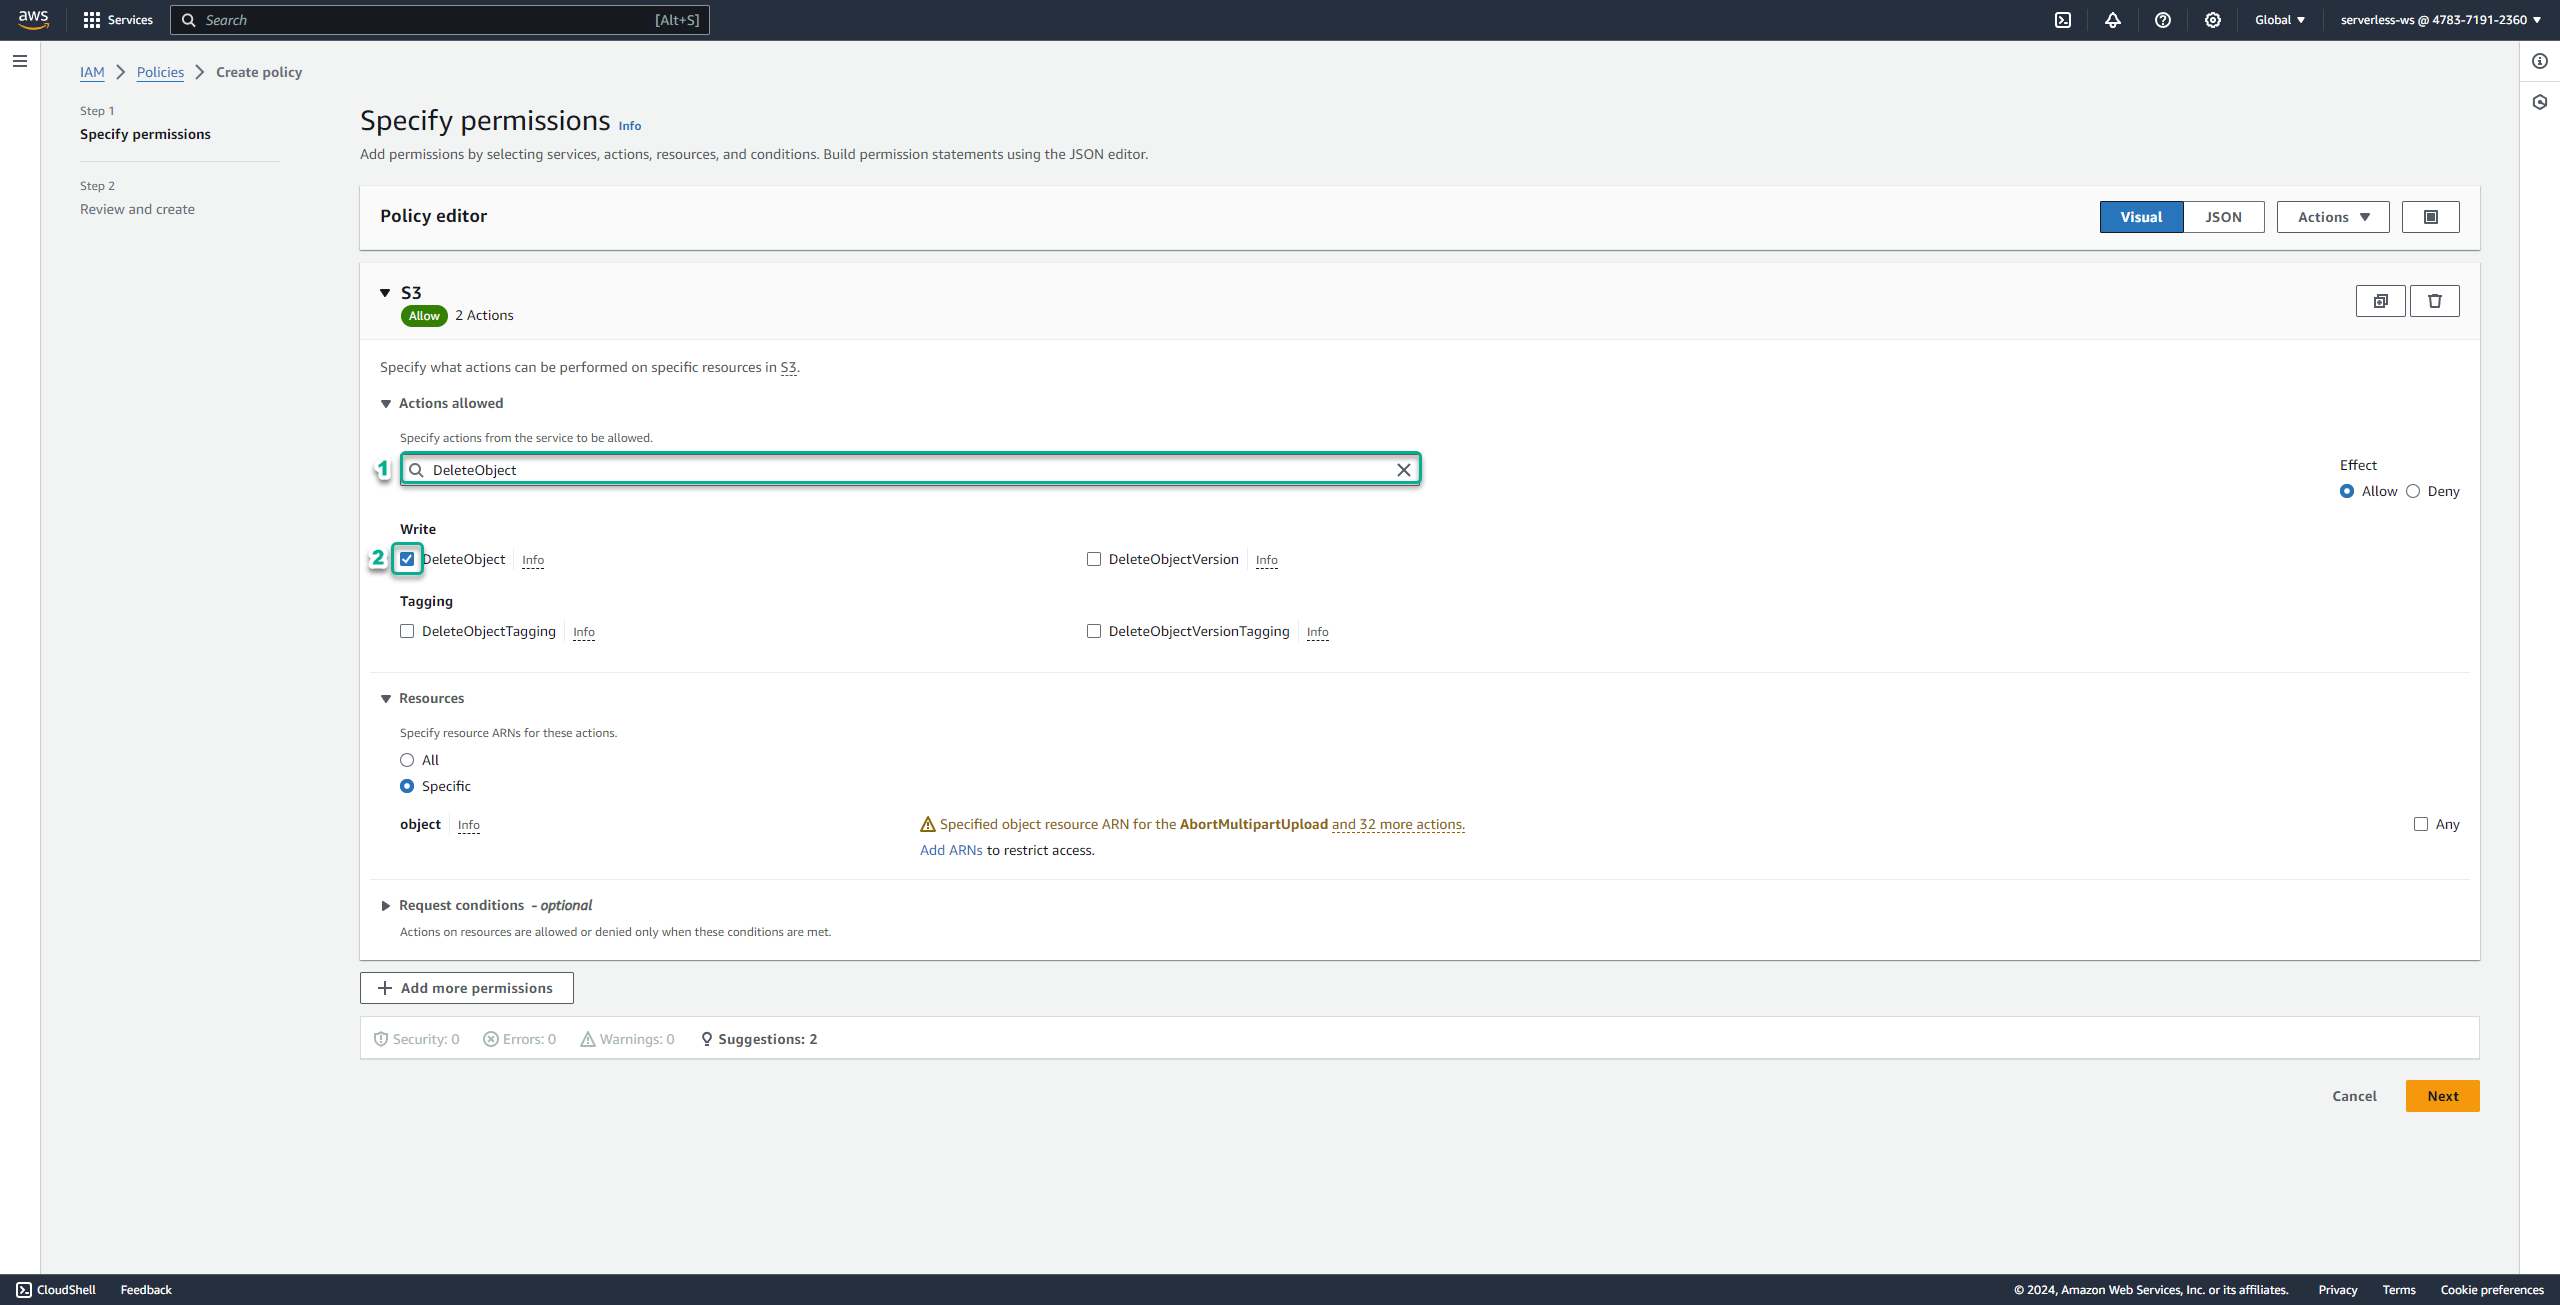The image size is (2560, 1305).
Task: Click the Add ARNs link
Action: [x=951, y=850]
